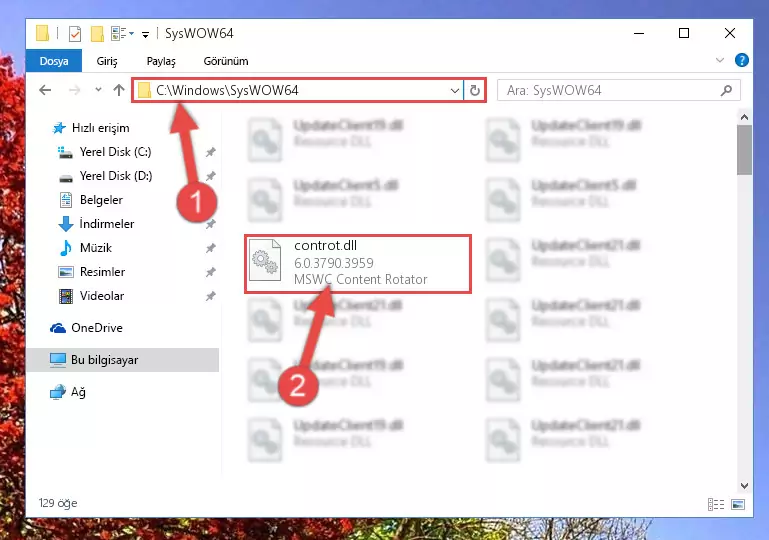Image resolution: width=769 pixels, height=540 pixels.
Task: Unpin Videolar using its pin icon
Action: point(210,296)
